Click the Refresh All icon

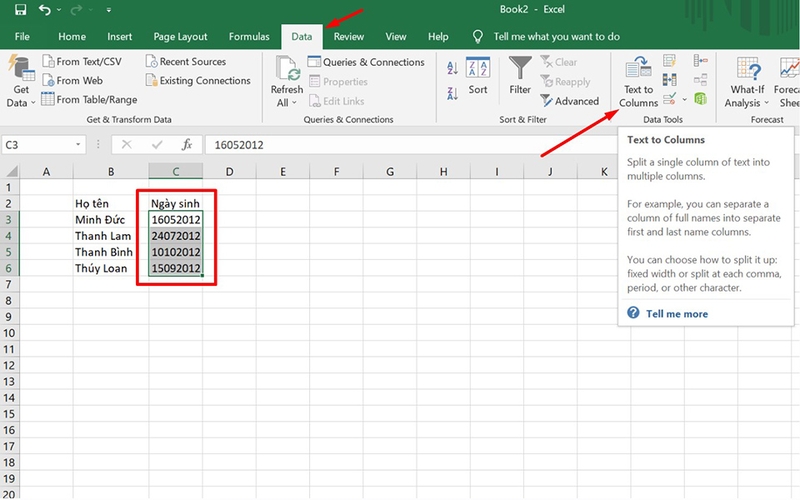tap(288, 68)
